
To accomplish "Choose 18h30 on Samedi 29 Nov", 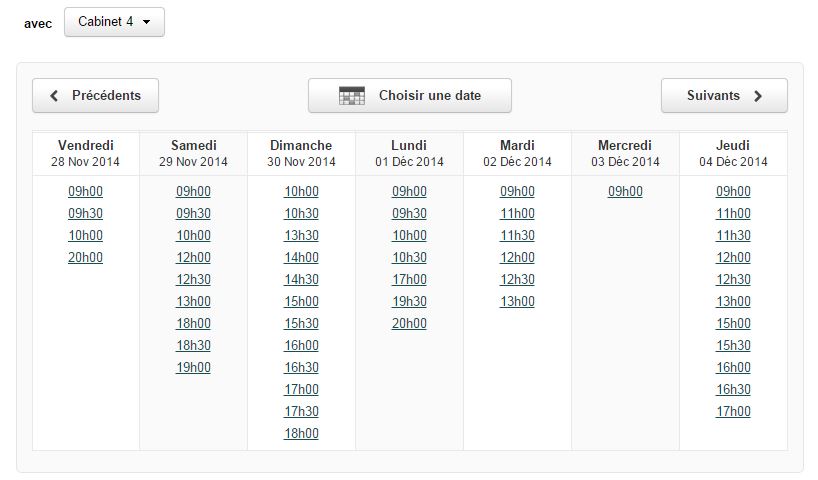I will [194, 345].
